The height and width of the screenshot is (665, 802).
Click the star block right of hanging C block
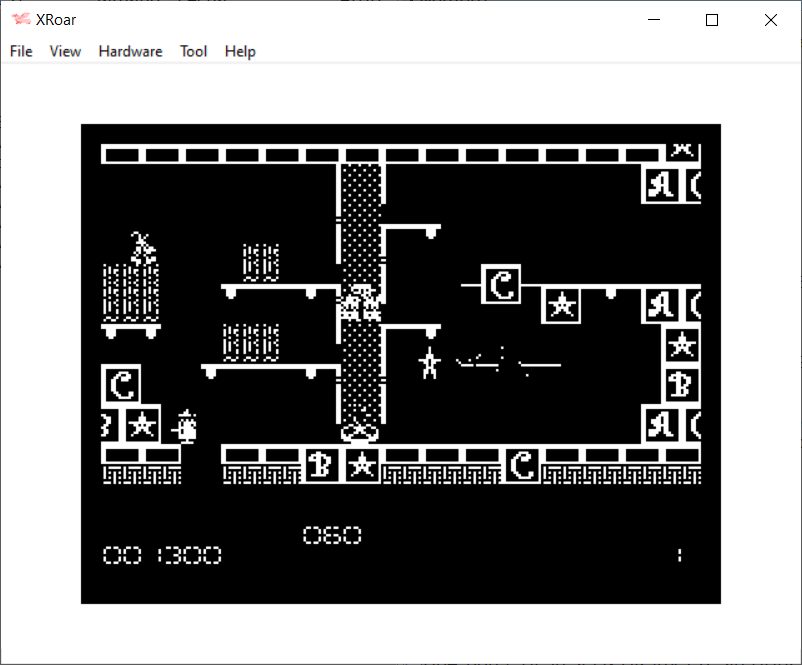pyautogui.click(x=561, y=305)
